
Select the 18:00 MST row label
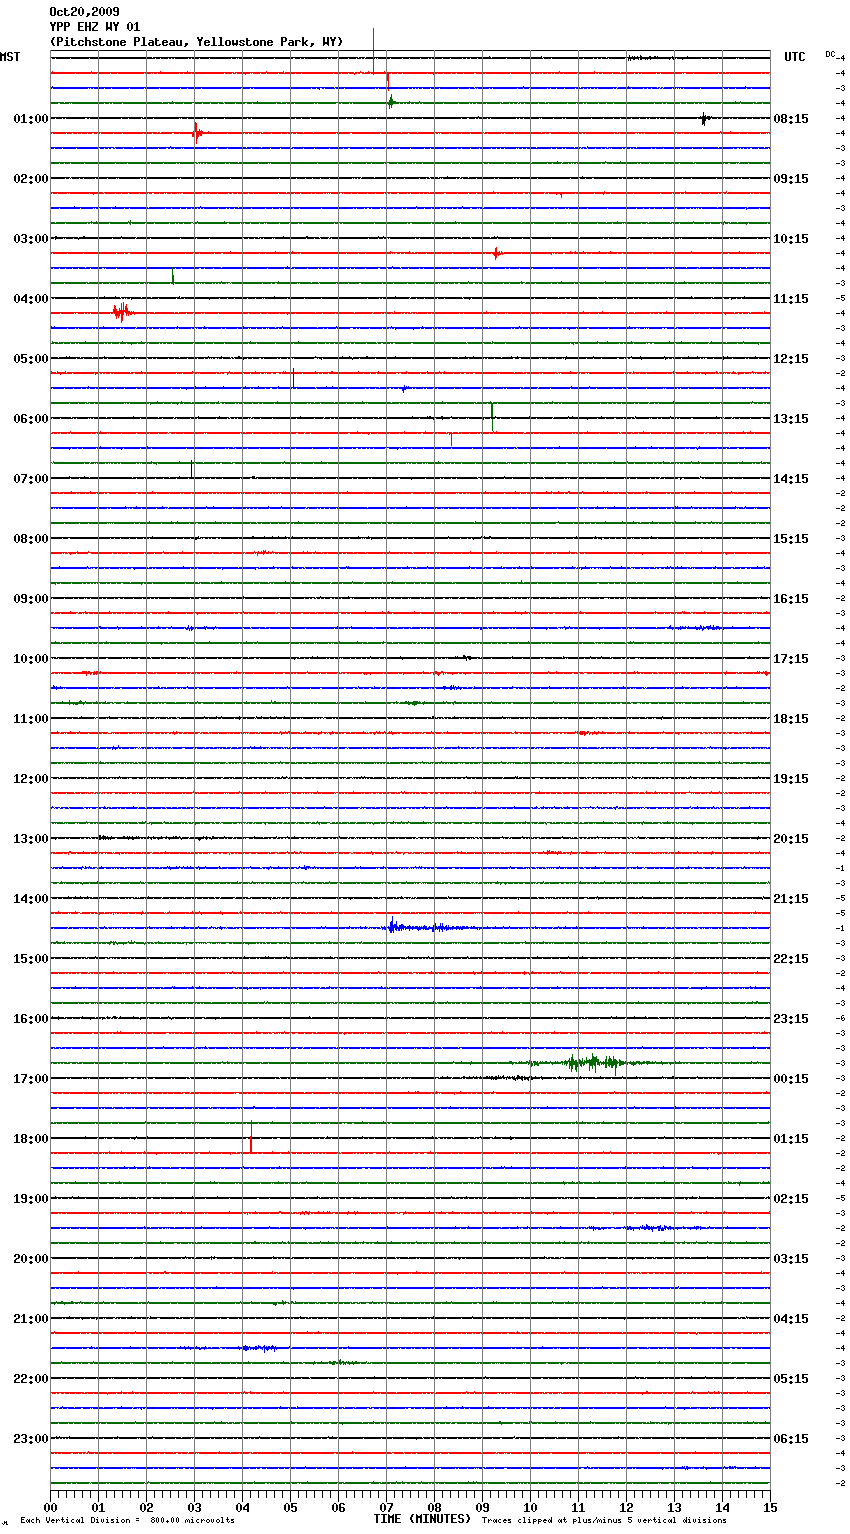(x=31, y=1139)
